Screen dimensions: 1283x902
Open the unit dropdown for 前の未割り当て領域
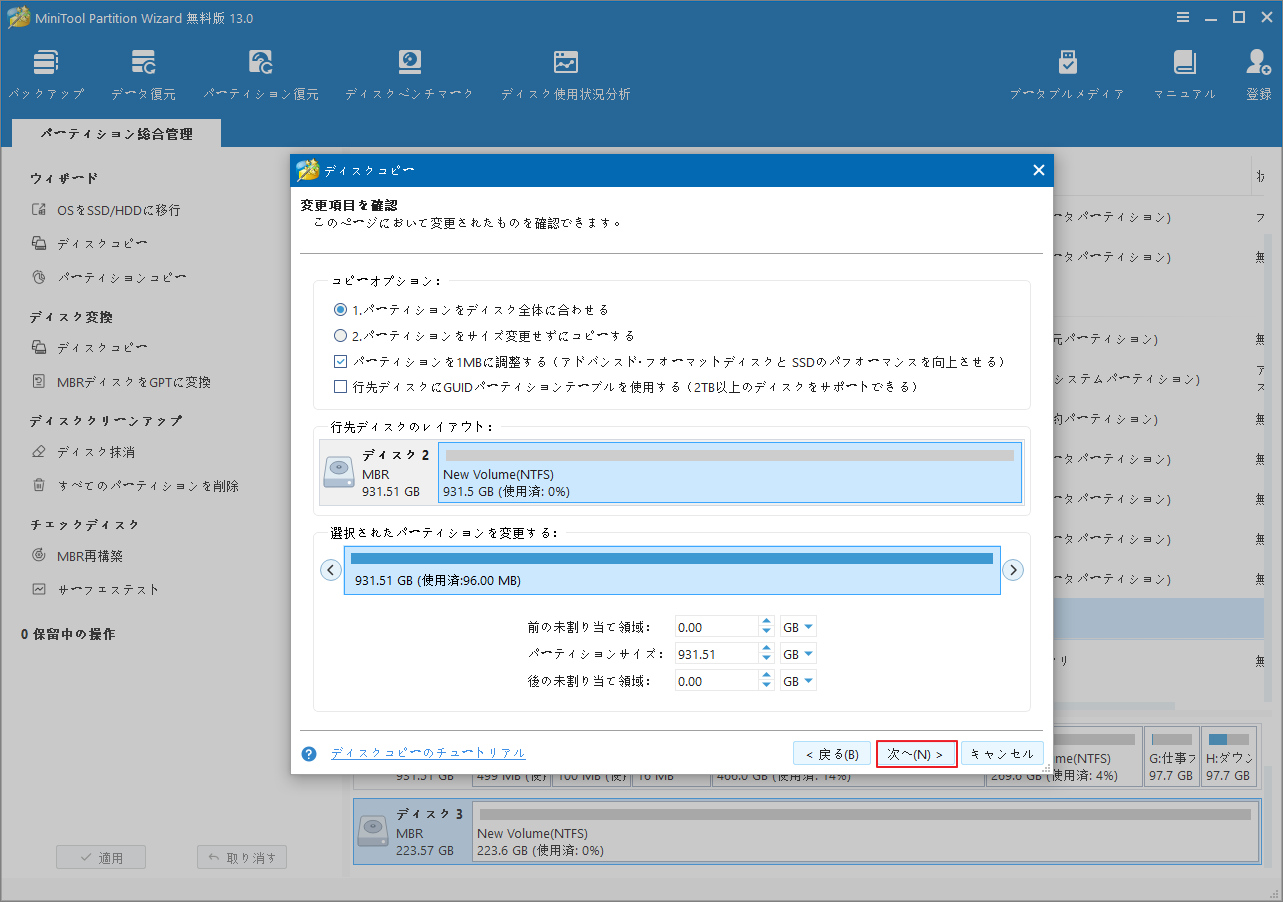[797, 626]
